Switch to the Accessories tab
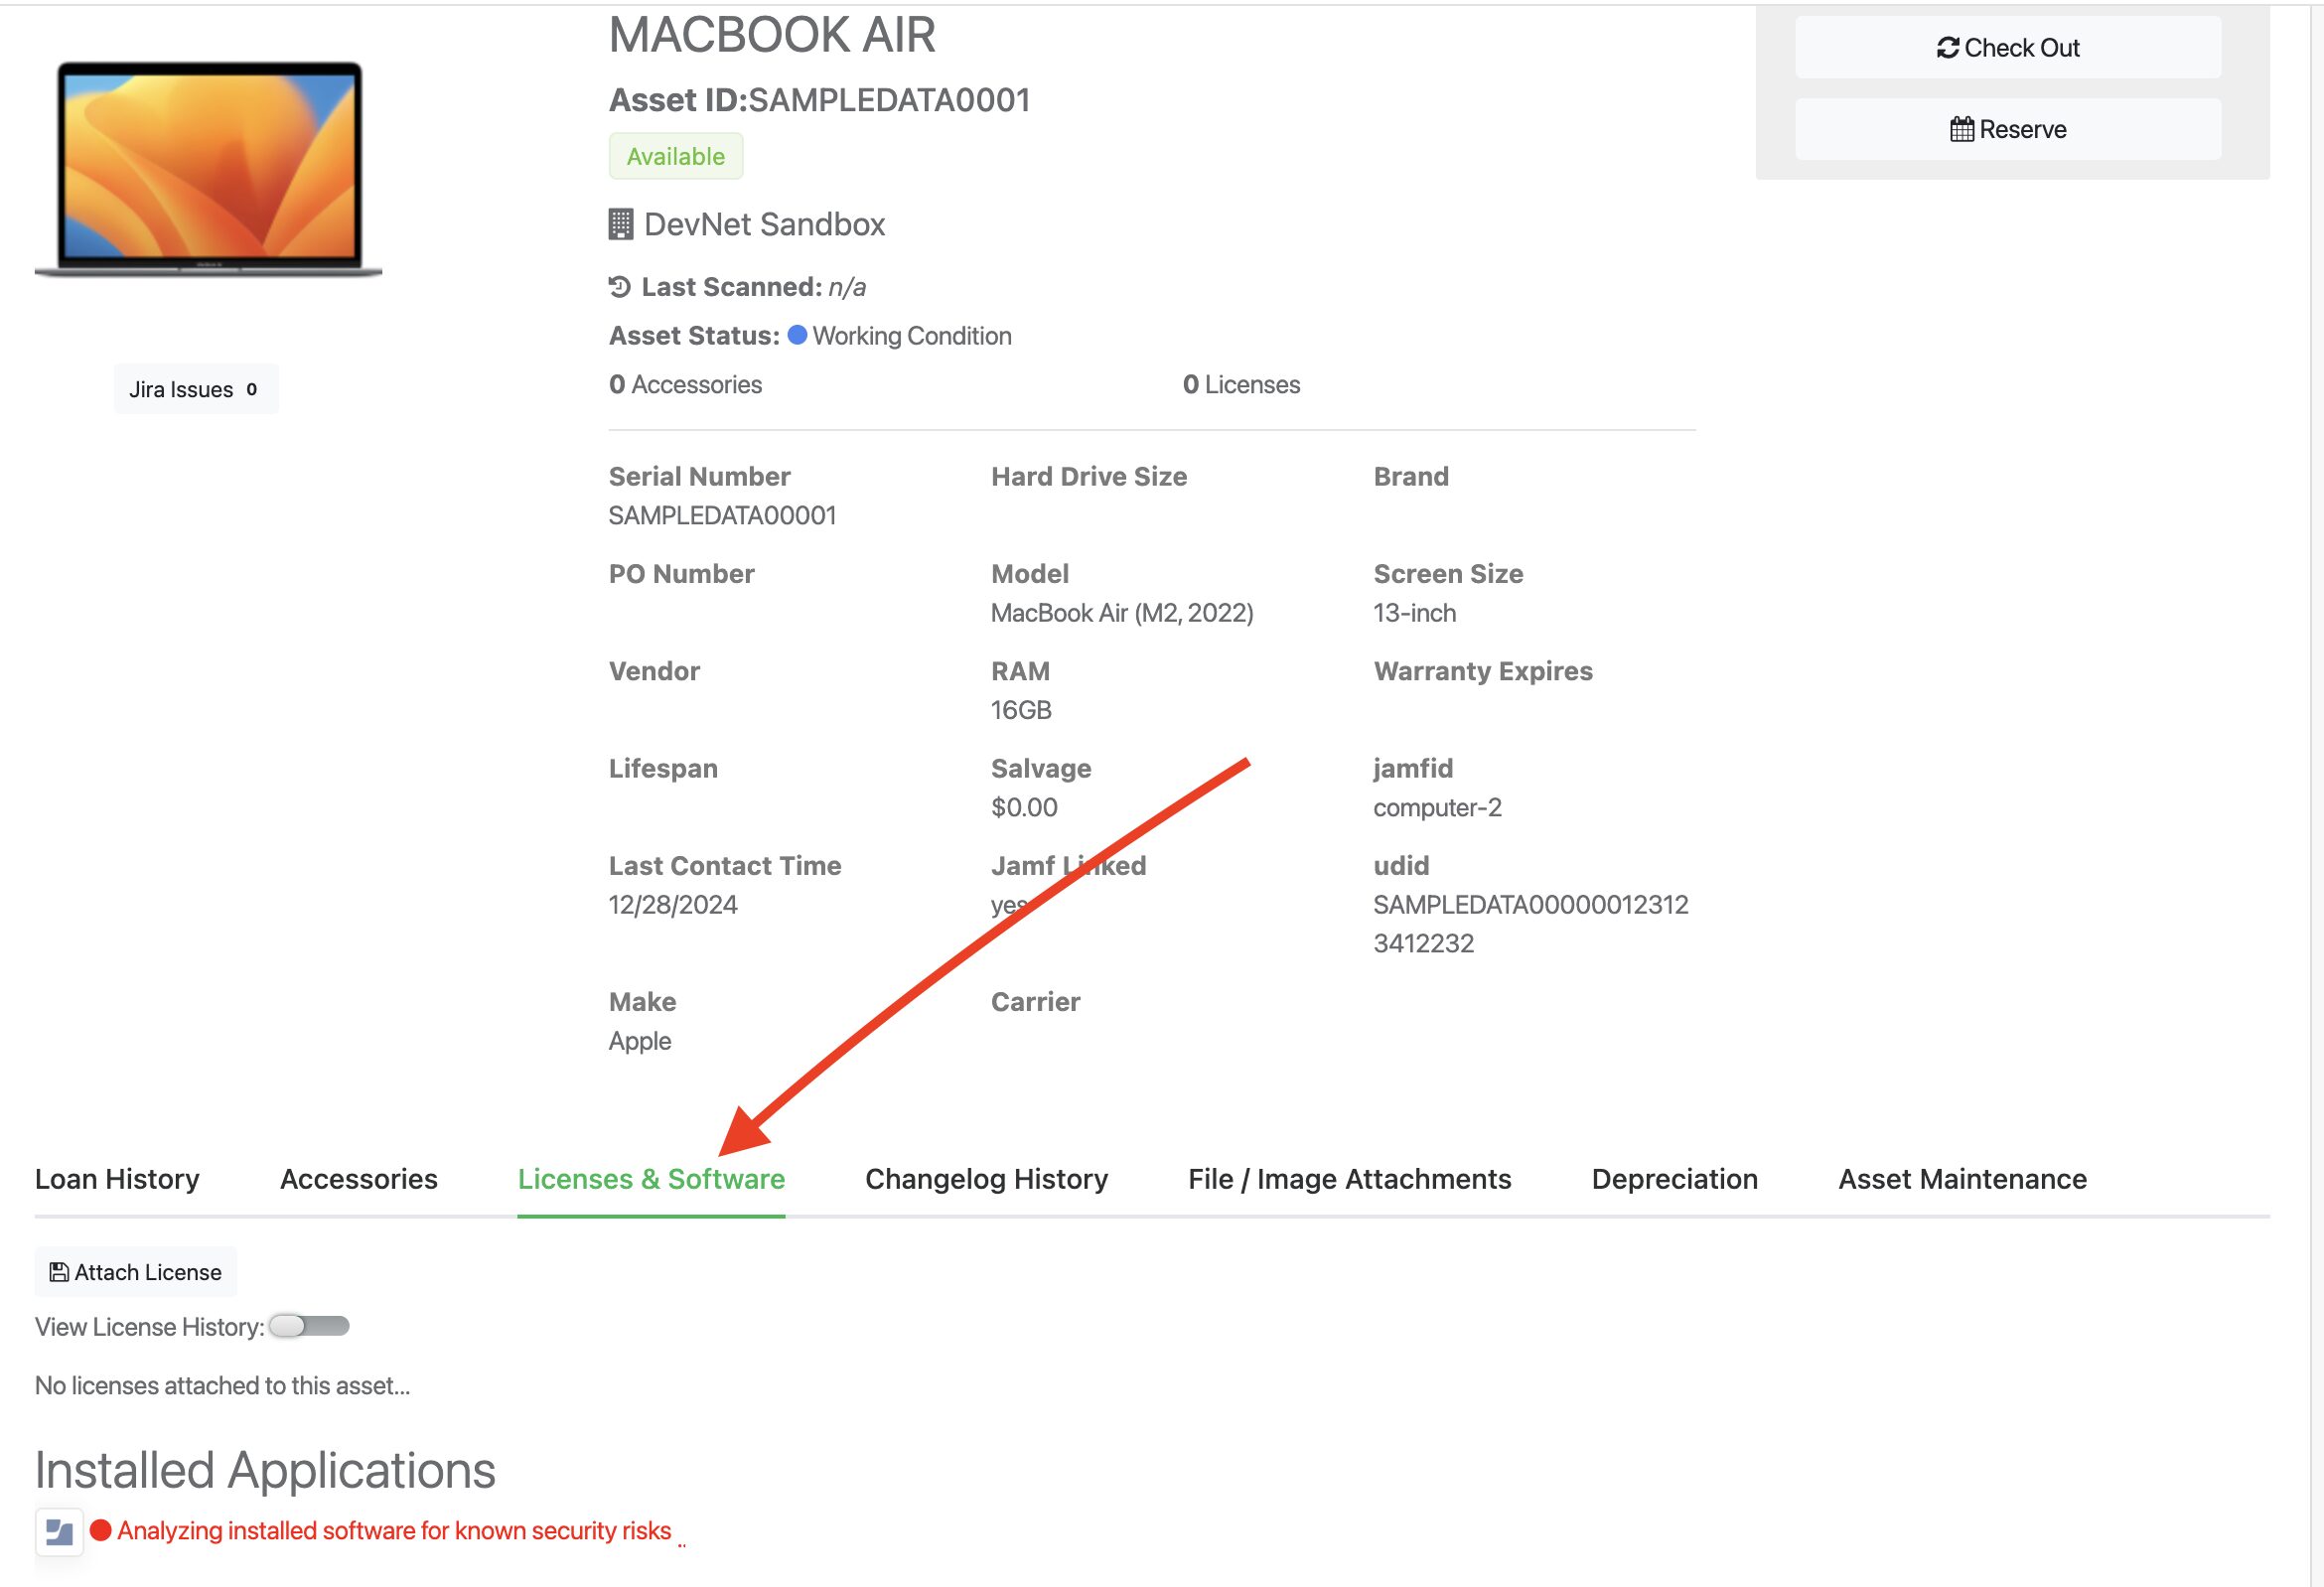2324x1587 pixels. [359, 1179]
